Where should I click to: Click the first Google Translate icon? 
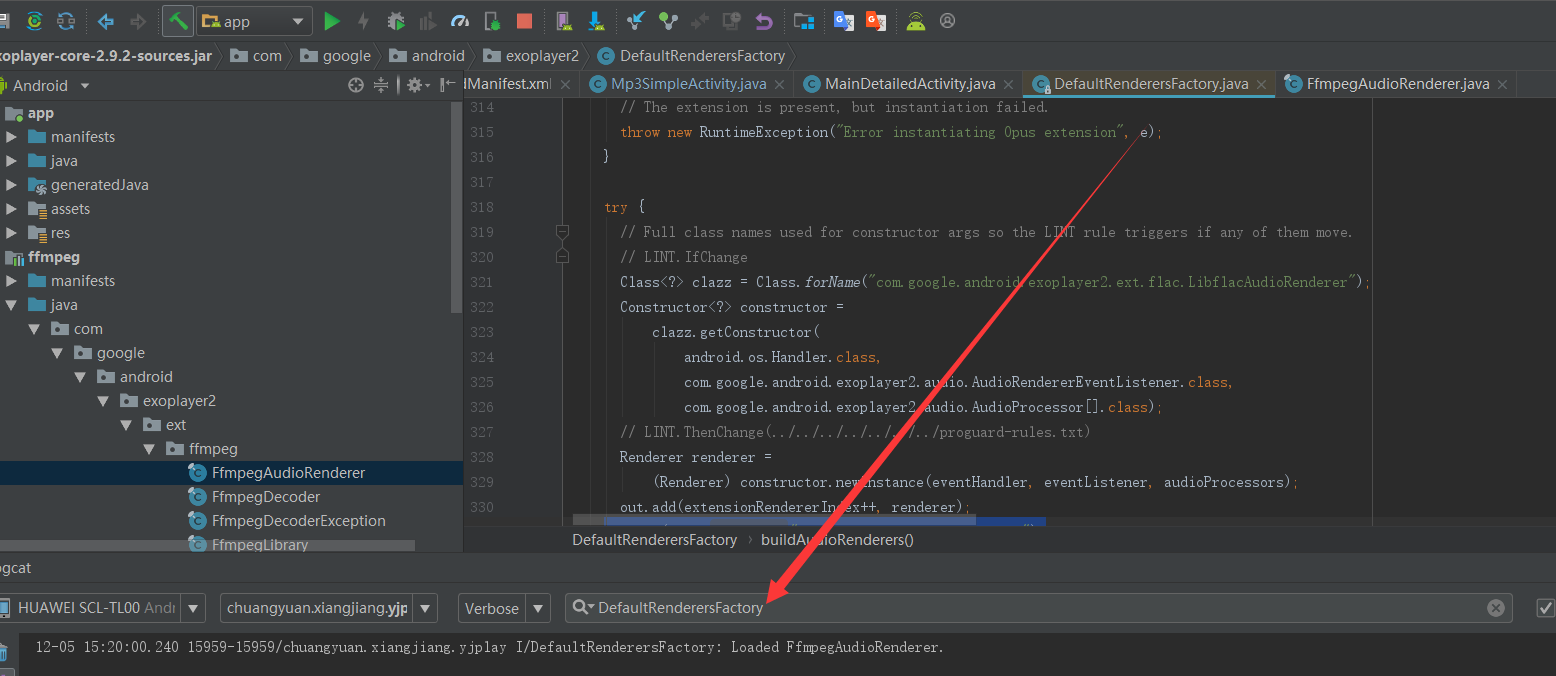(844, 21)
